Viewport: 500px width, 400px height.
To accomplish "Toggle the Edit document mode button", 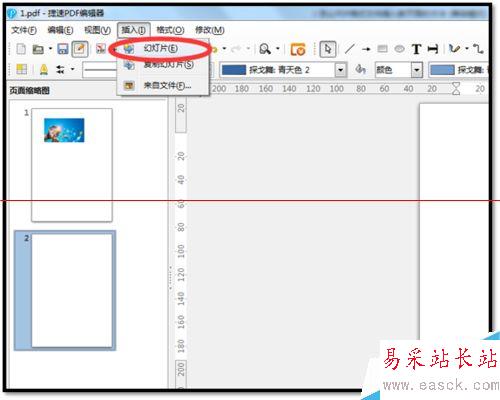I will (80, 49).
